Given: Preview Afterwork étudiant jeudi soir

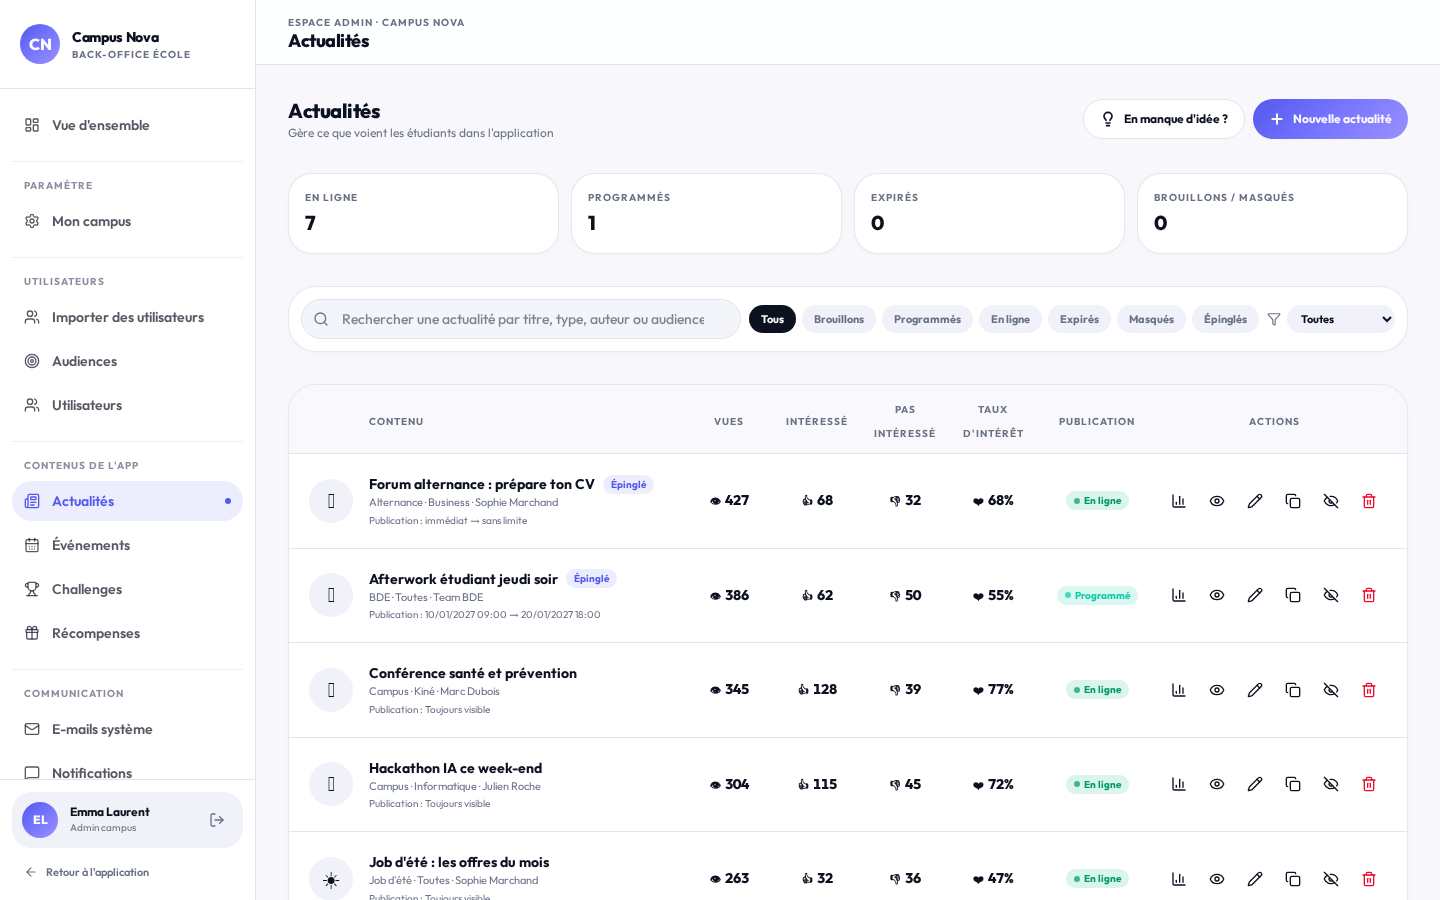Looking at the screenshot, I should [1217, 595].
